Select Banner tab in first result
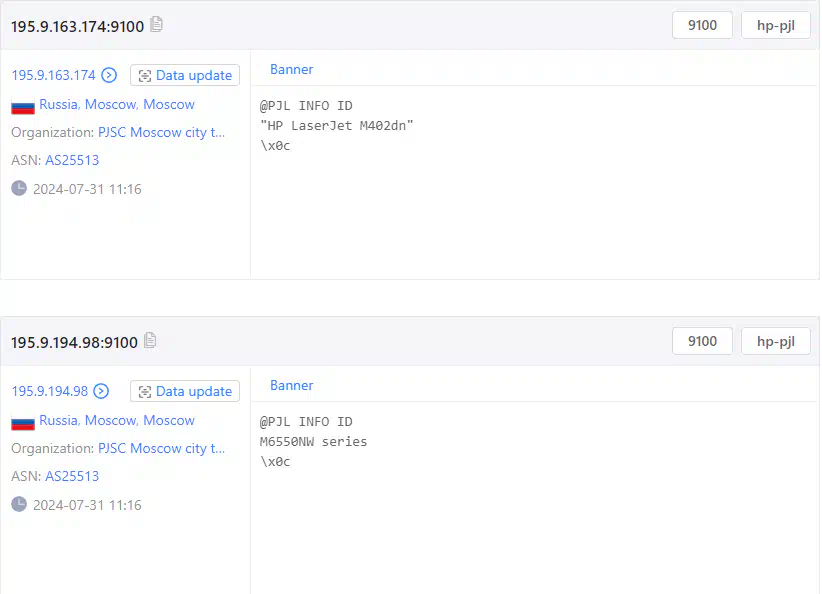822x594 pixels. [291, 69]
